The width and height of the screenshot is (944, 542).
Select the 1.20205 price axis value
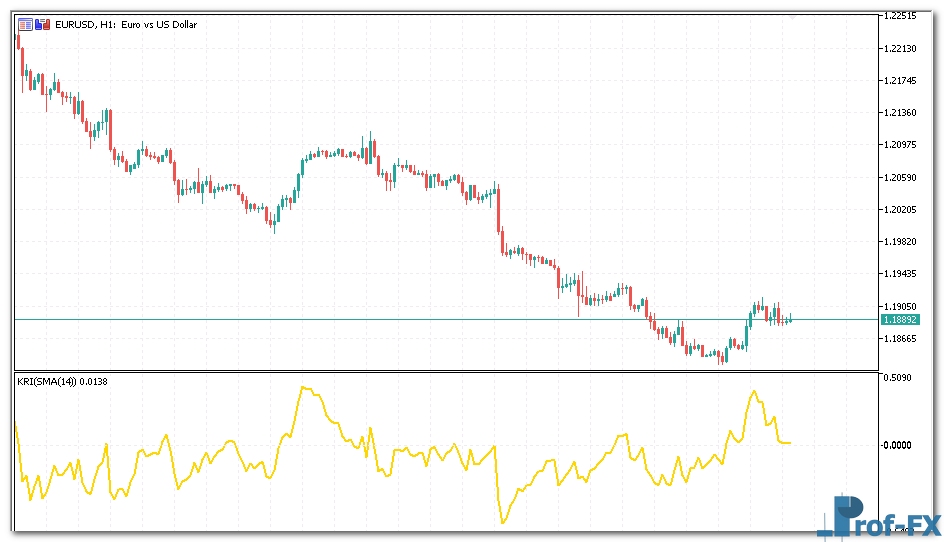(x=899, y=209)
